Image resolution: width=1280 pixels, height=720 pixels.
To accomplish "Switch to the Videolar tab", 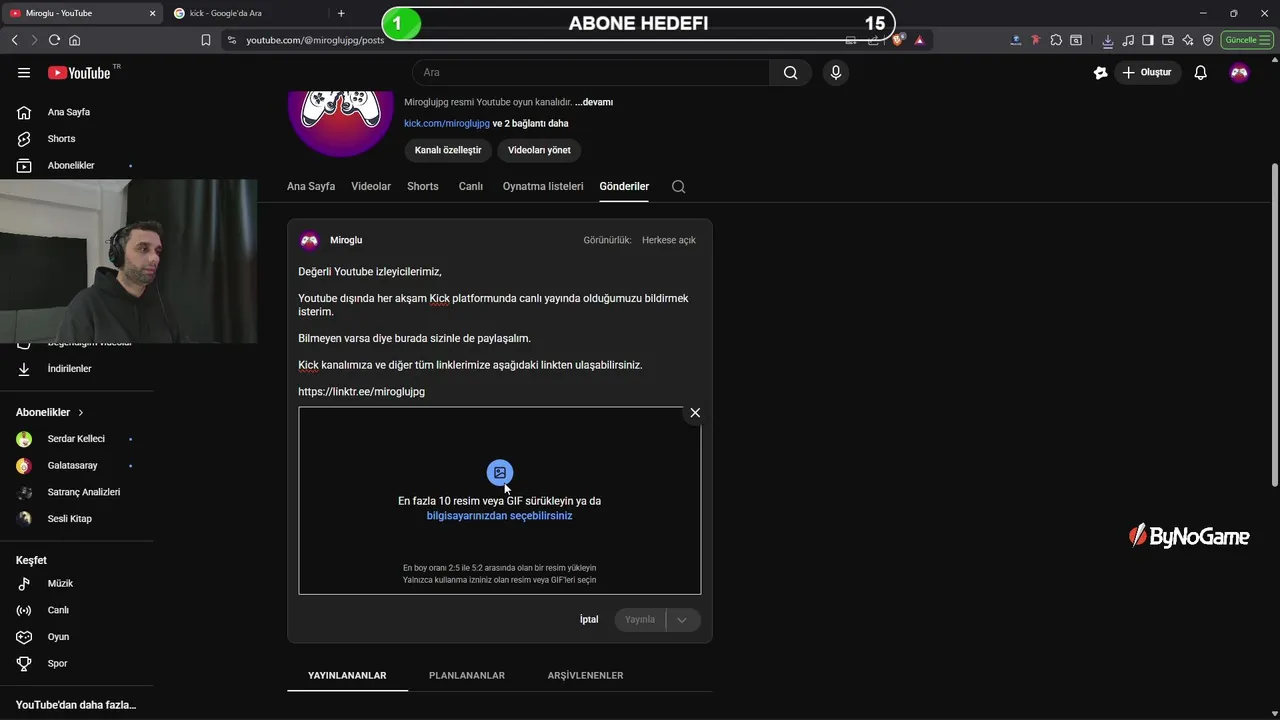I will (371, 186).
